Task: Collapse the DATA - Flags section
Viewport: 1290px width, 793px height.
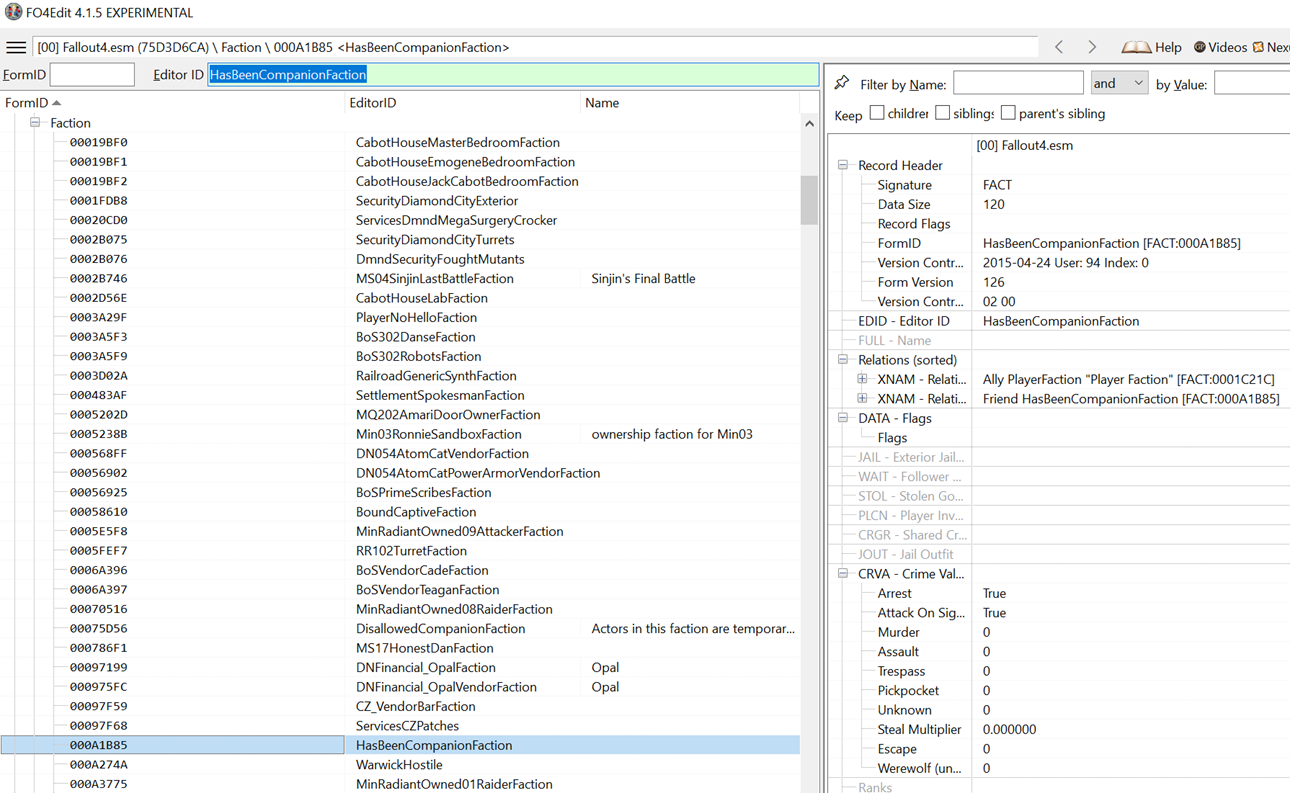Action: point(843,418)
